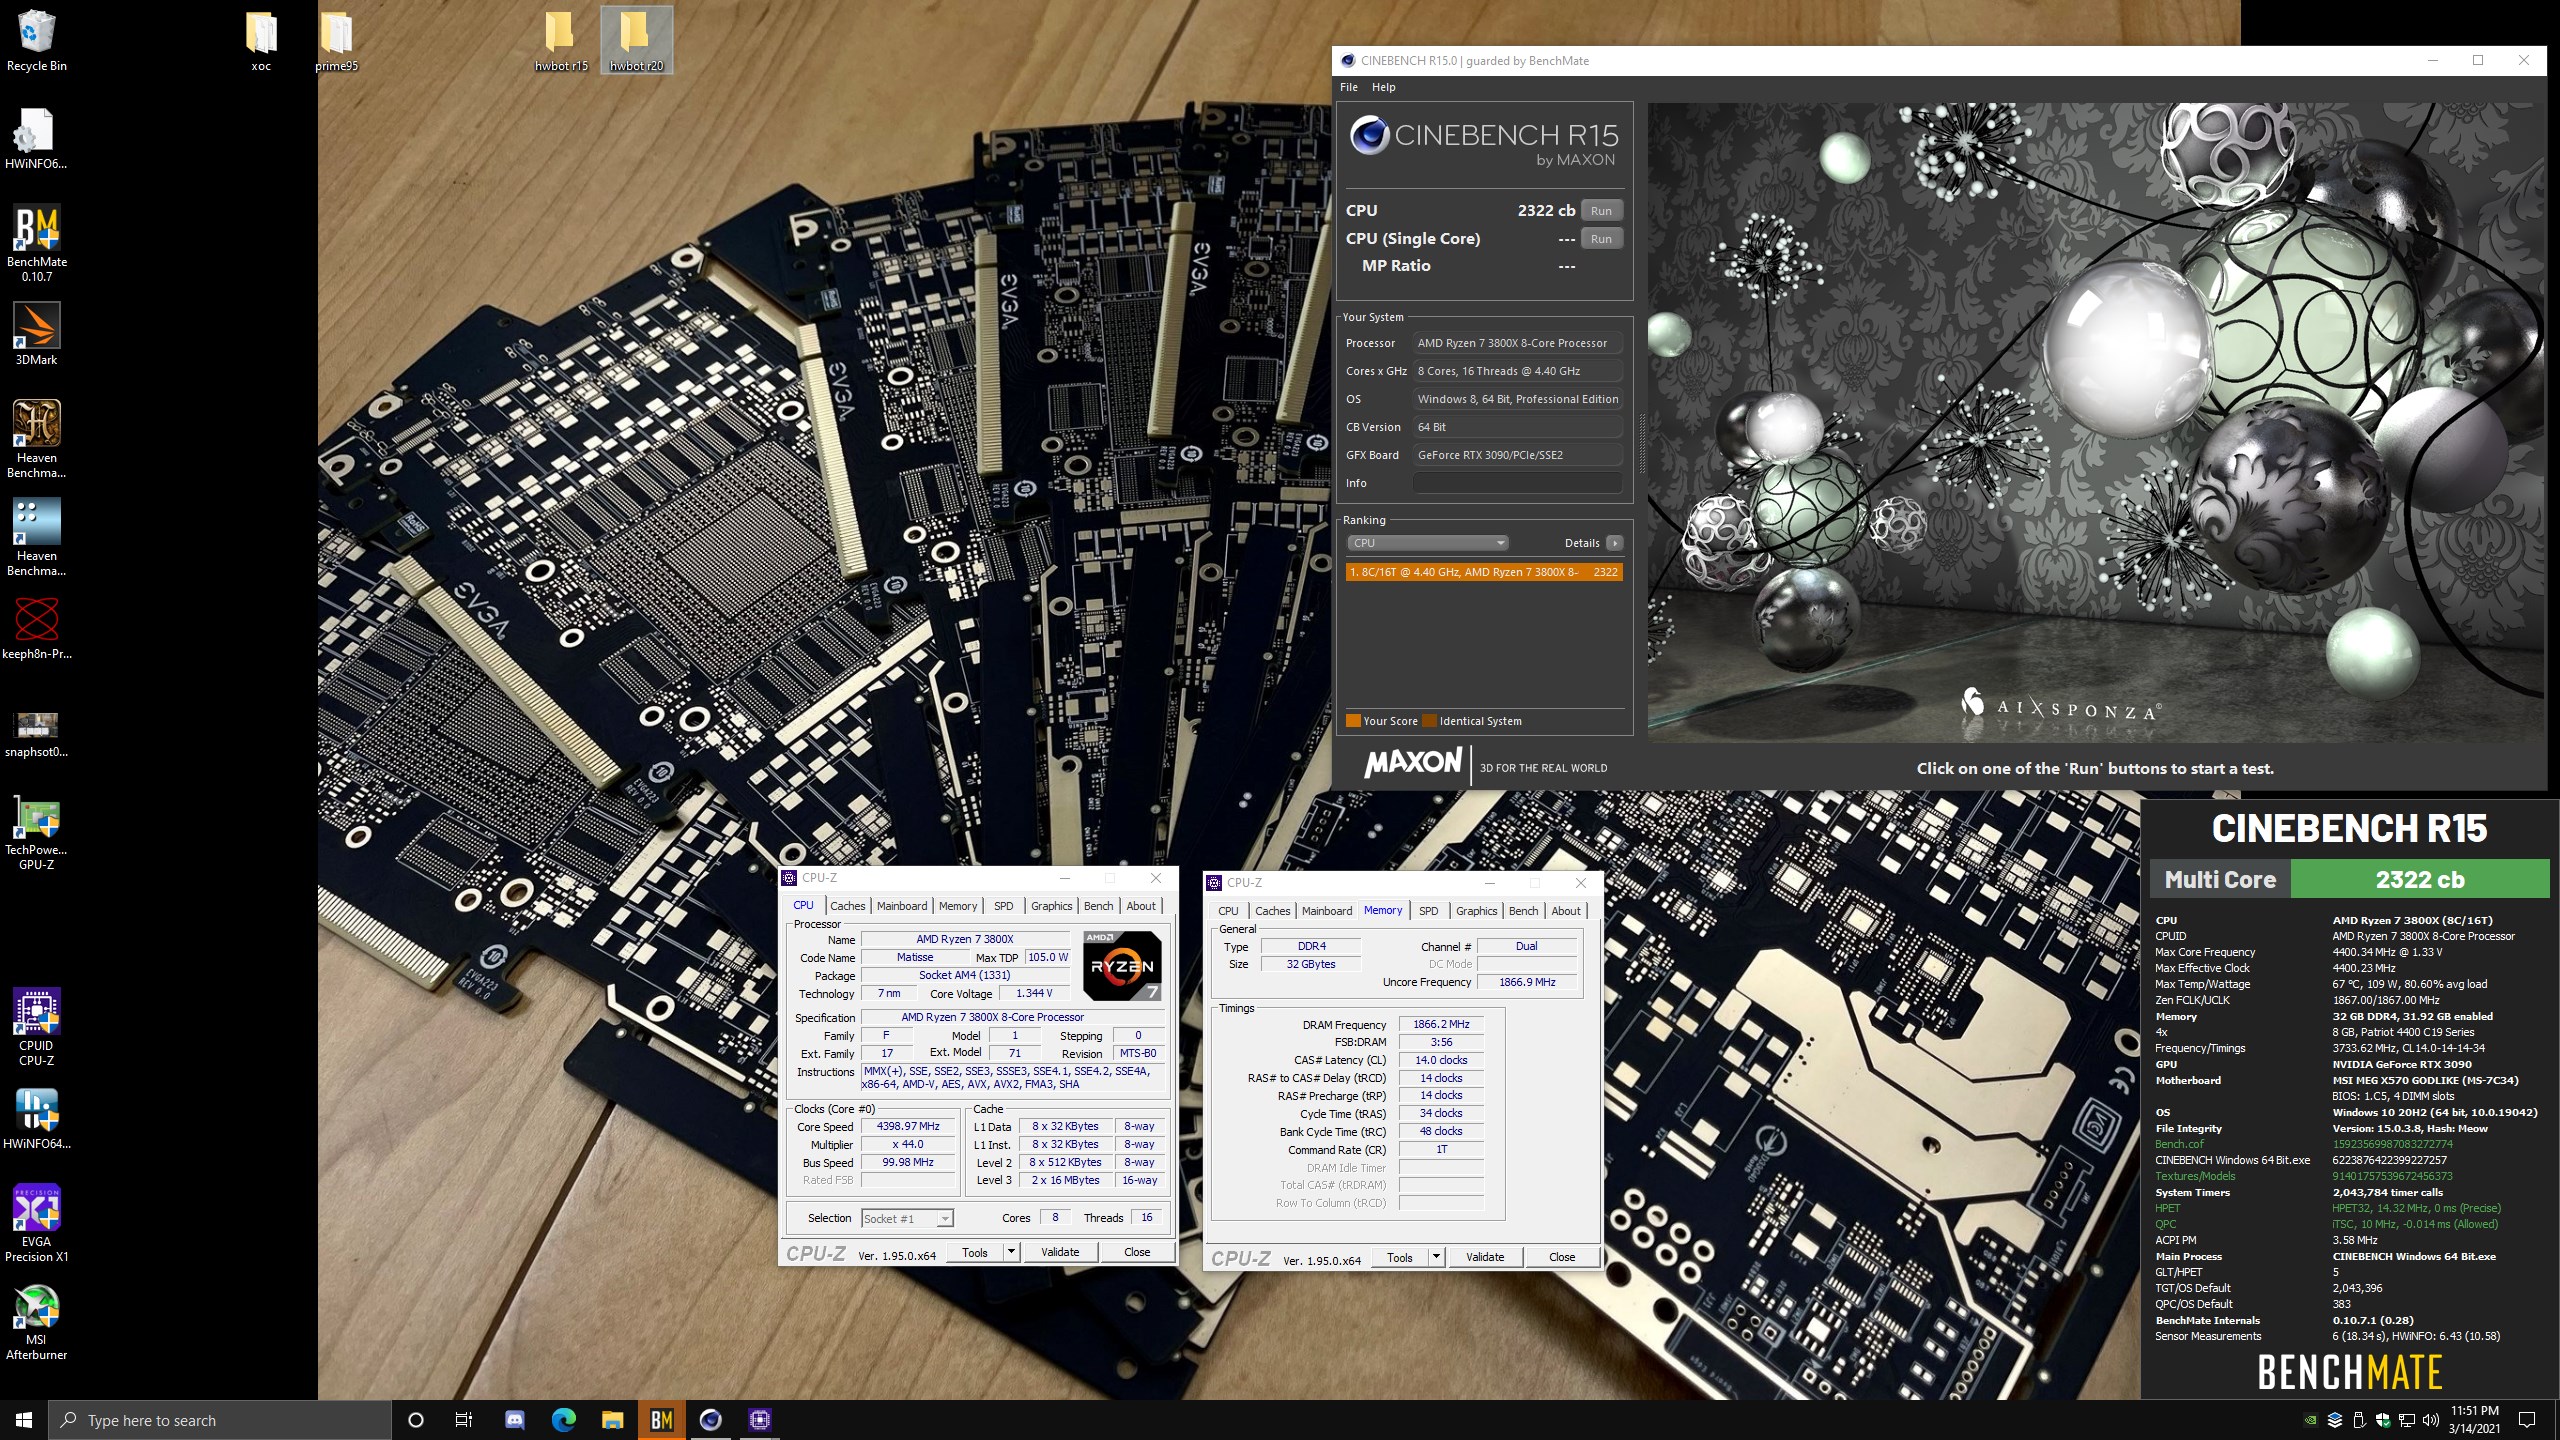The width and height of the screenshot is (2560, 1440).
Task: Open Microsoft Edge from taskbar
Action: click(564, 1420)
